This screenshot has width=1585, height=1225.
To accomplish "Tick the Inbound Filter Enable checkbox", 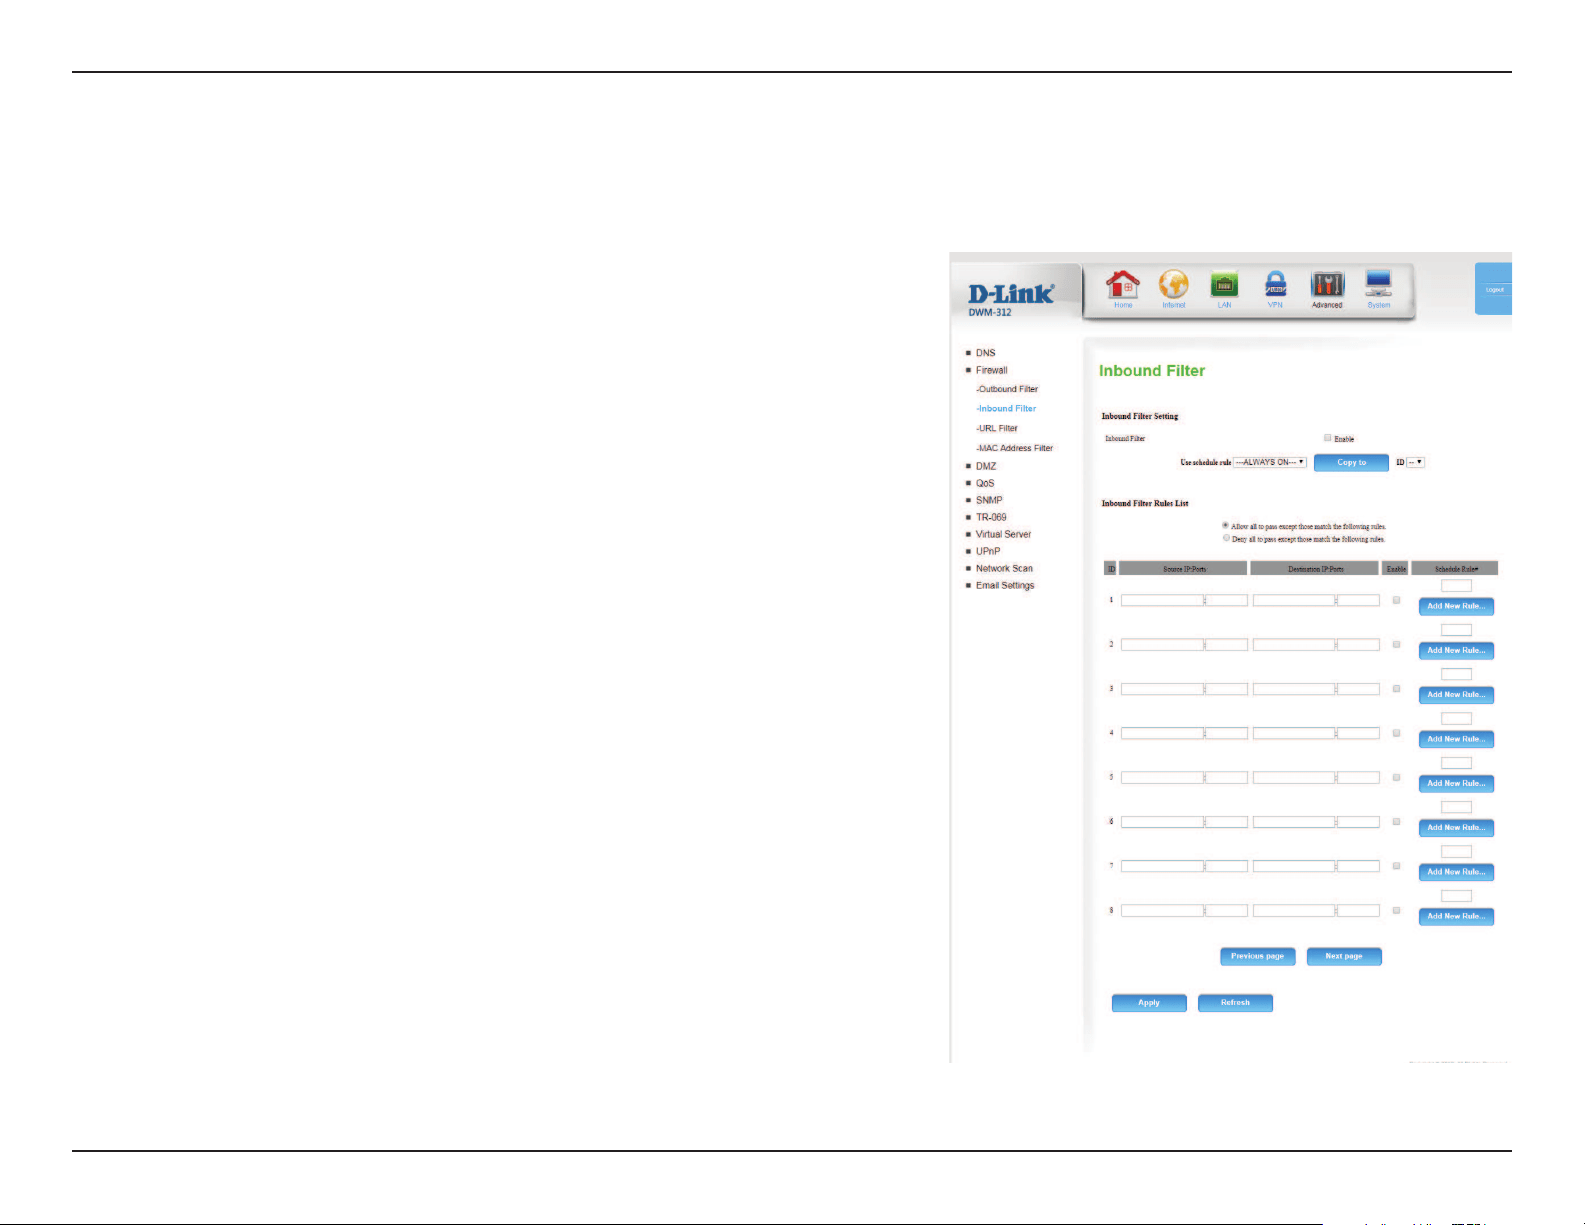I will pos(1328,438).
